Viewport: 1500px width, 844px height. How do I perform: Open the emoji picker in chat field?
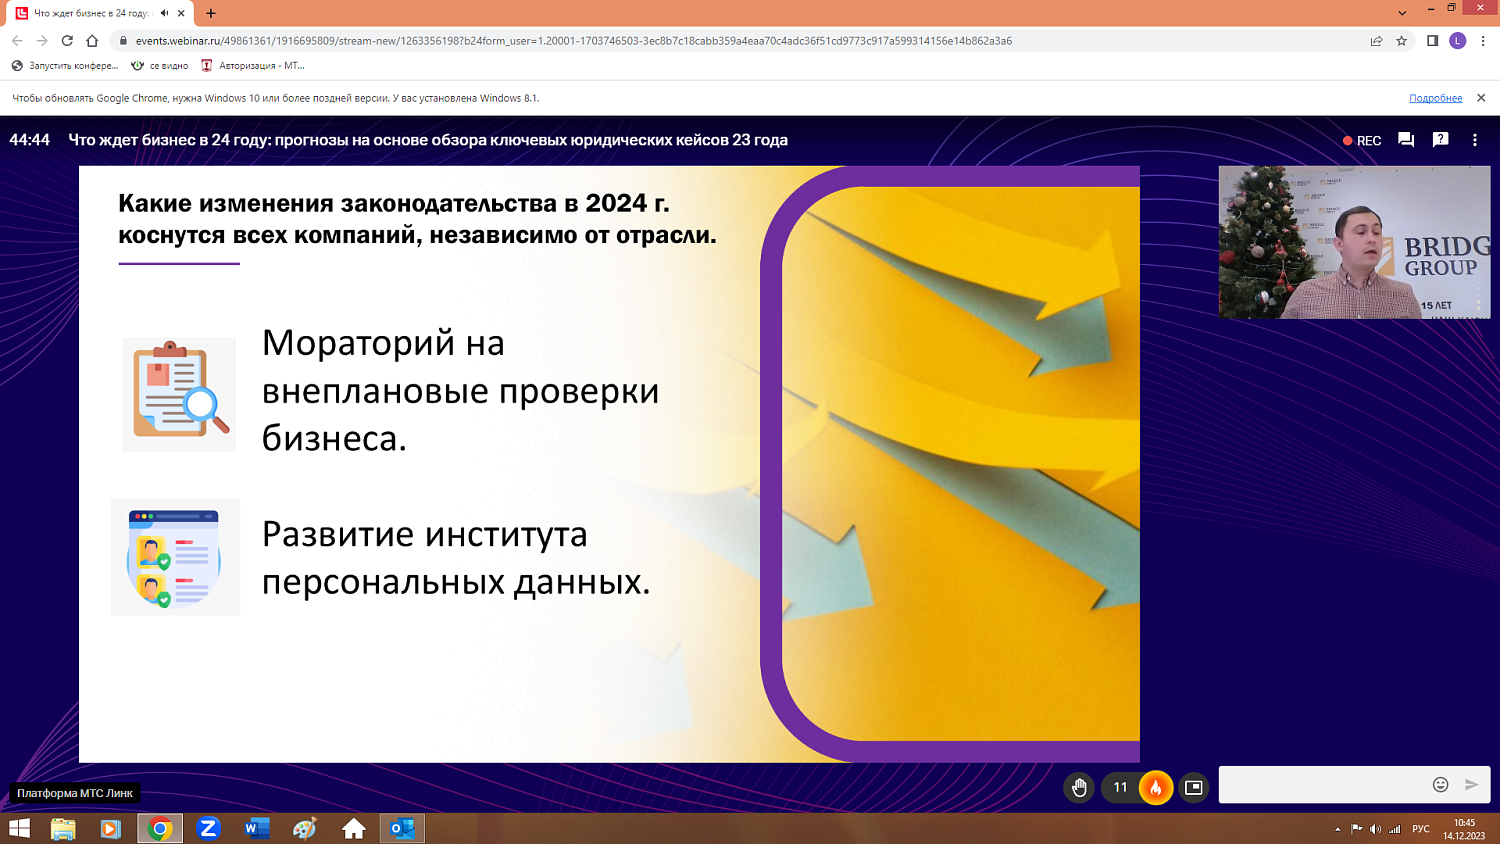pos(1440,785)
